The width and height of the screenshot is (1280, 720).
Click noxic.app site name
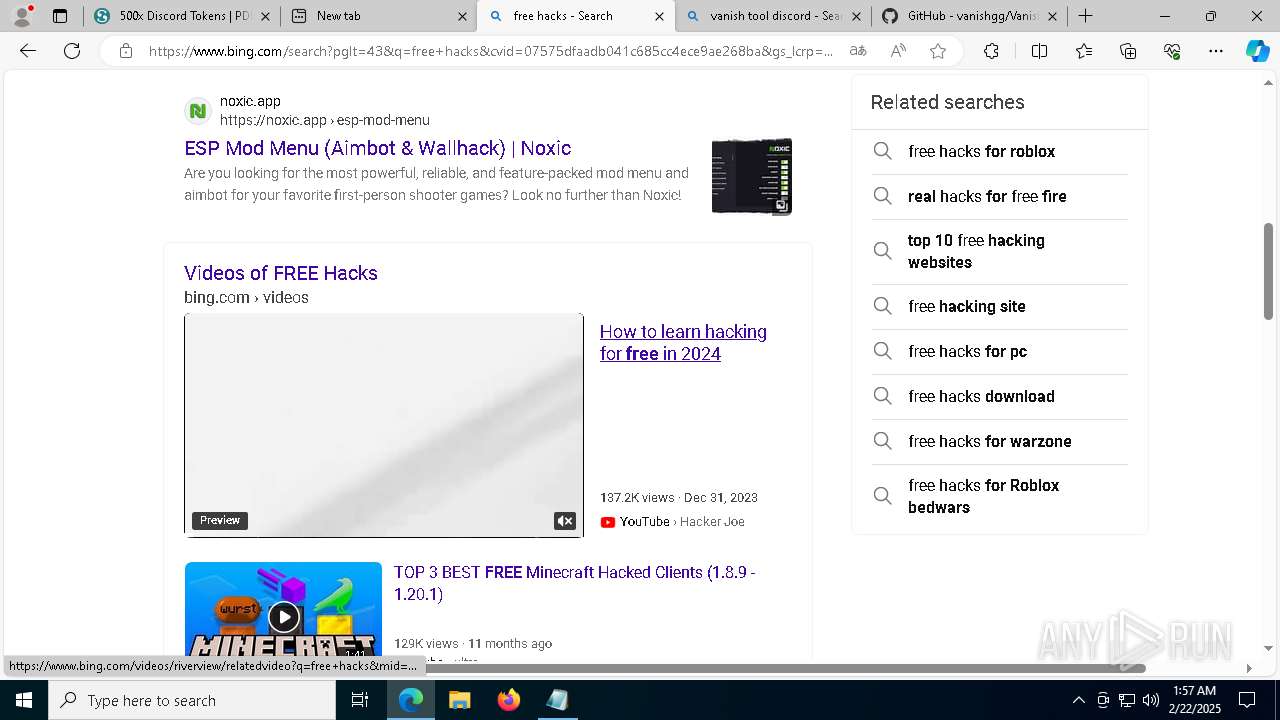250,101
